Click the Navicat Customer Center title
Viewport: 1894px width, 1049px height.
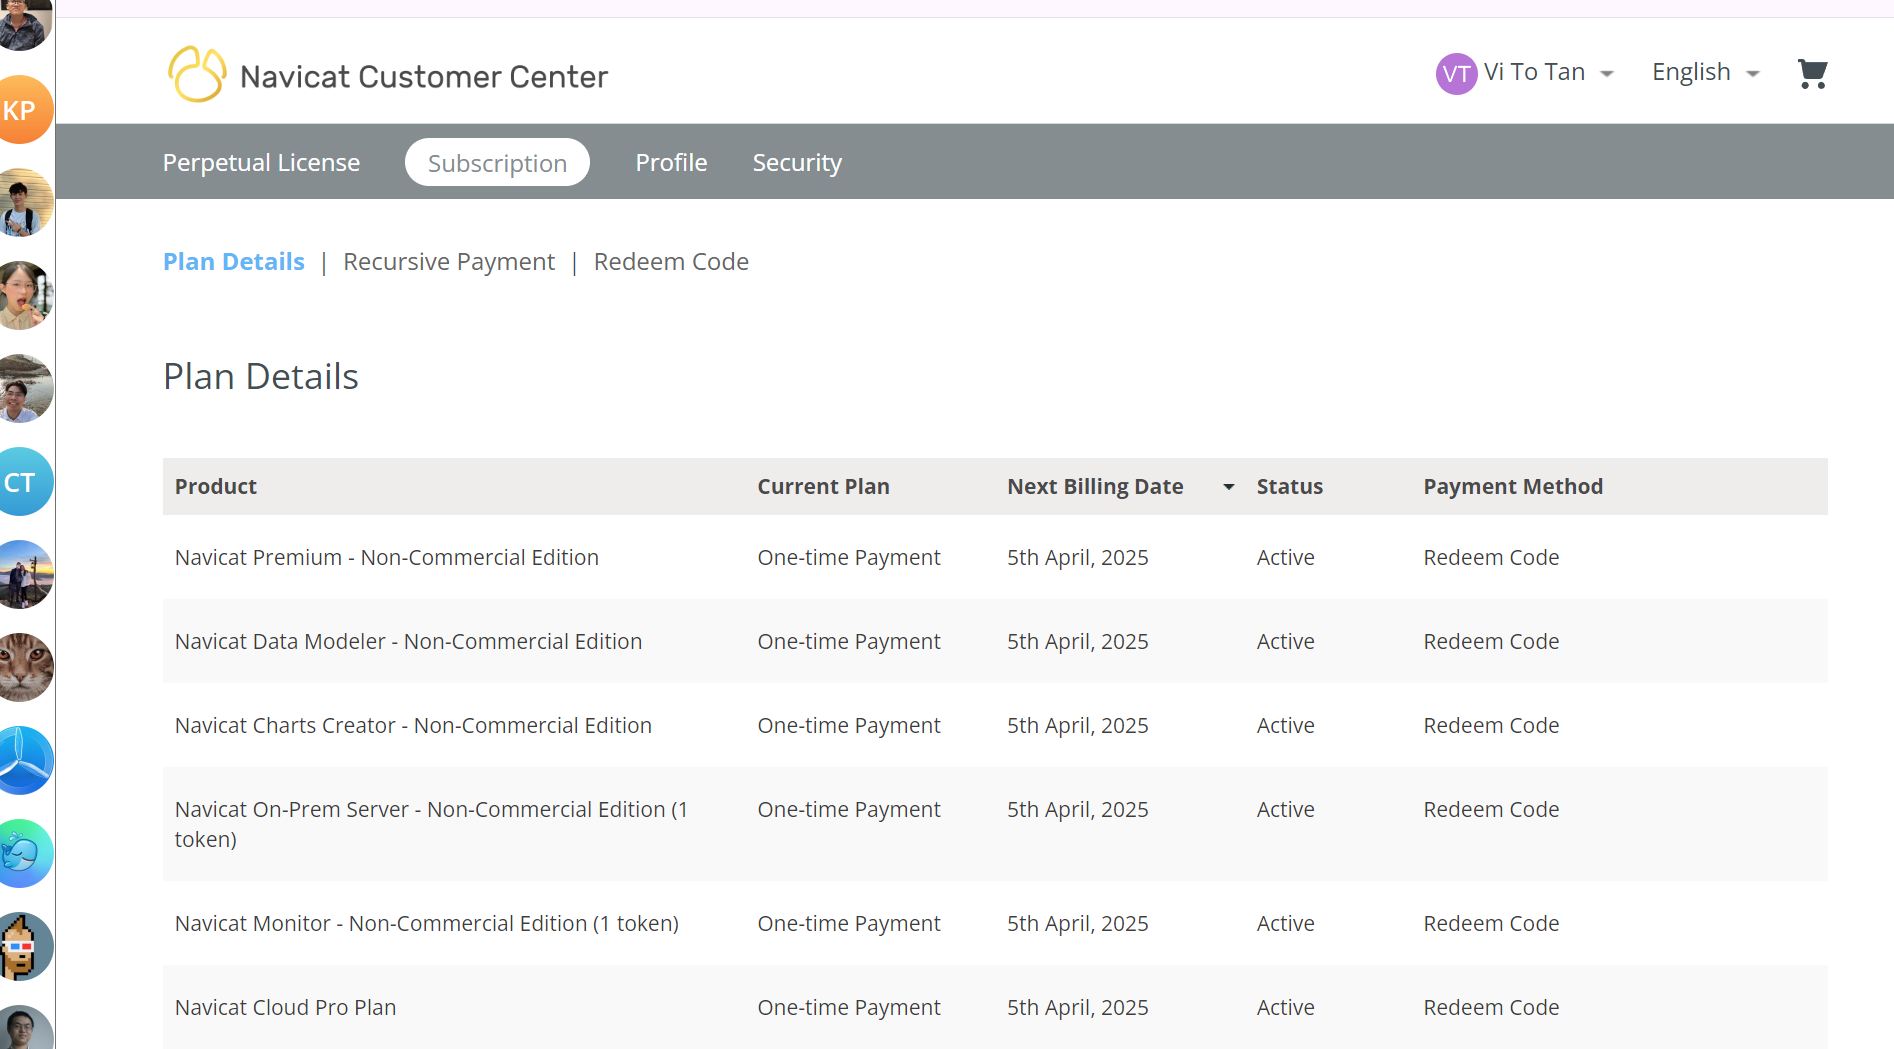coord(424,77)
